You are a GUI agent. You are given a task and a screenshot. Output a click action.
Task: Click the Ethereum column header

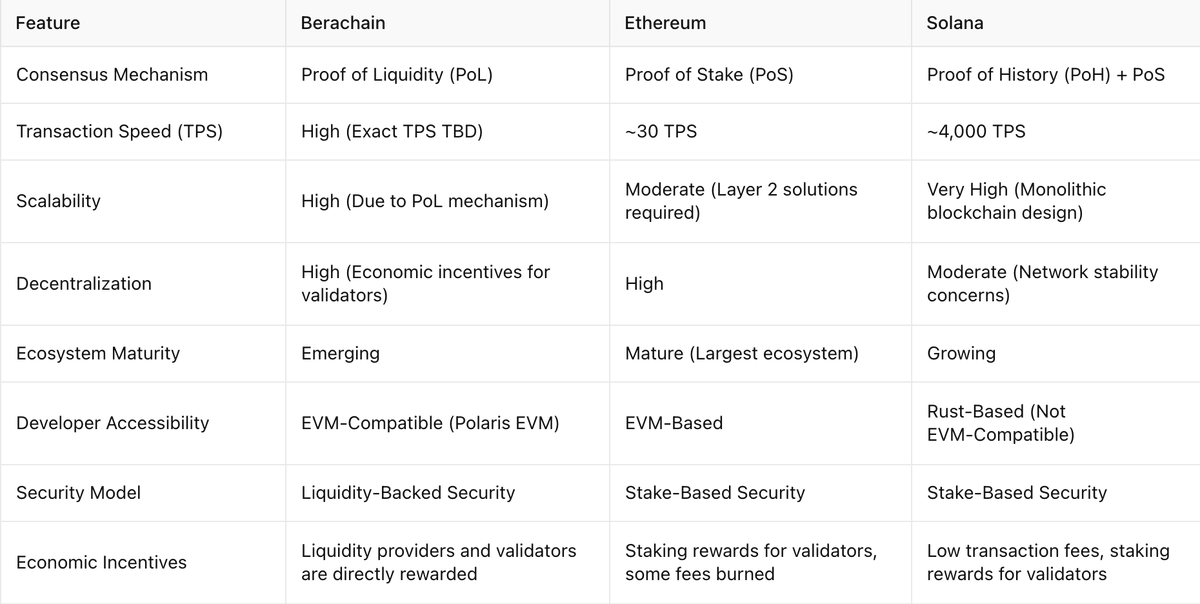tap(665, 22)
